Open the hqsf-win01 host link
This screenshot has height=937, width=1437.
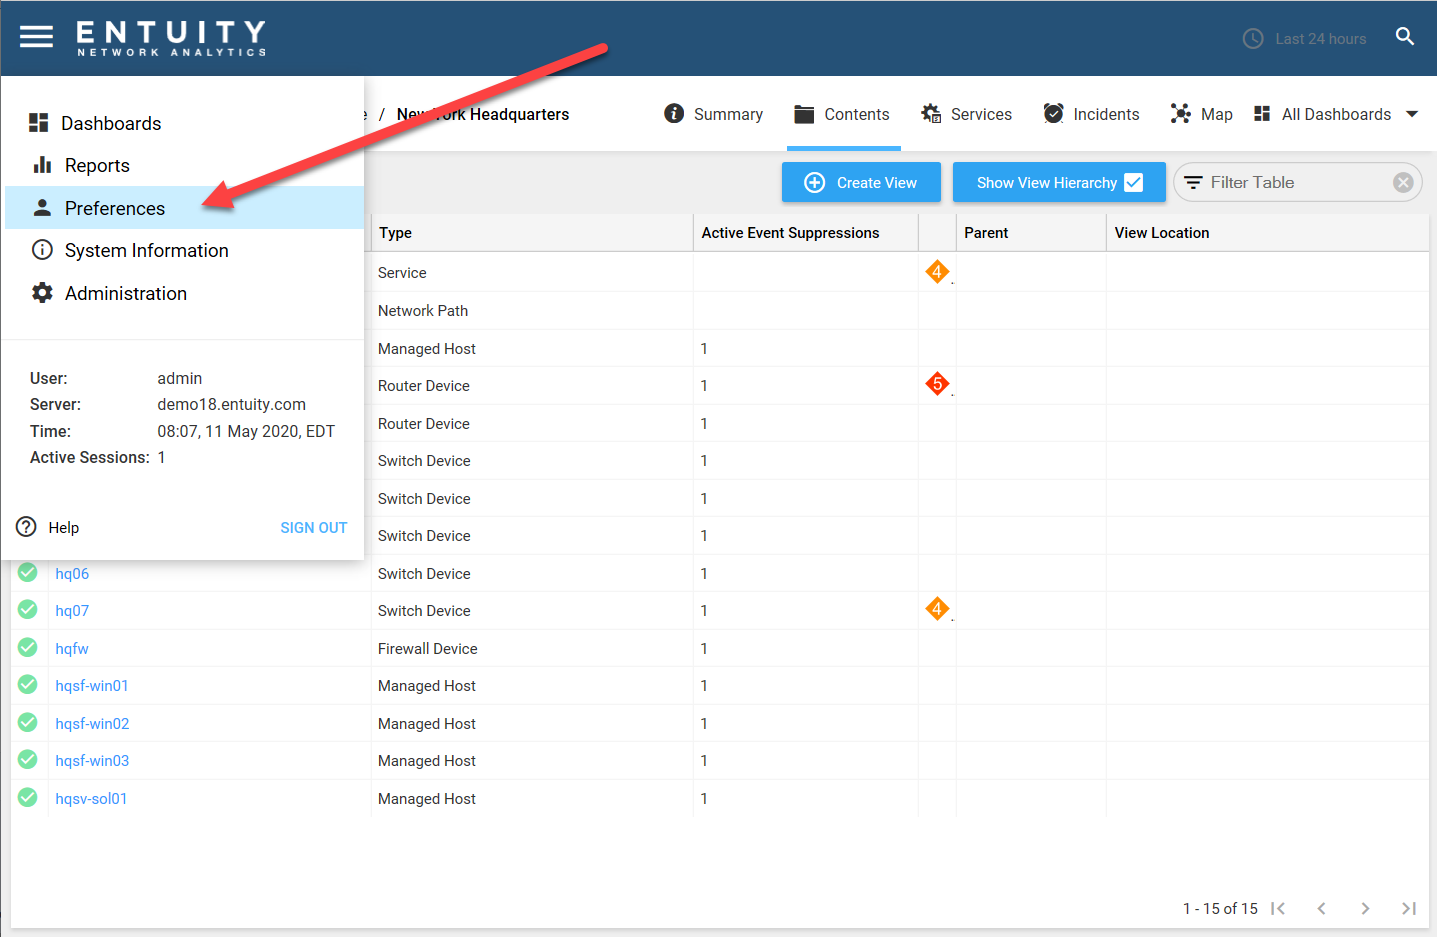click(x=92, y=685)
